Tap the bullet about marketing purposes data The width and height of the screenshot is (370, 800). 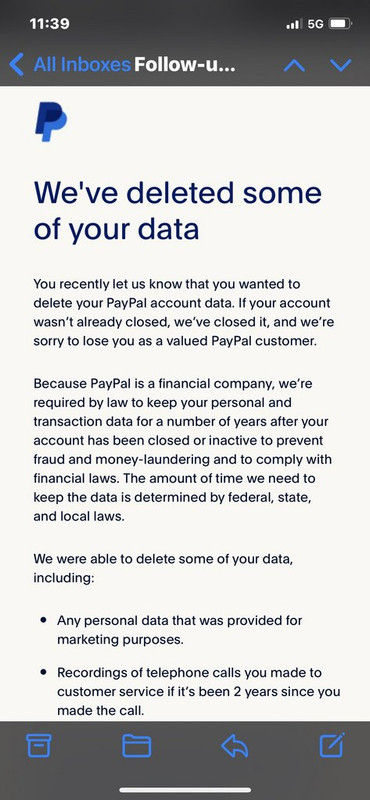[x=180, y=630]
